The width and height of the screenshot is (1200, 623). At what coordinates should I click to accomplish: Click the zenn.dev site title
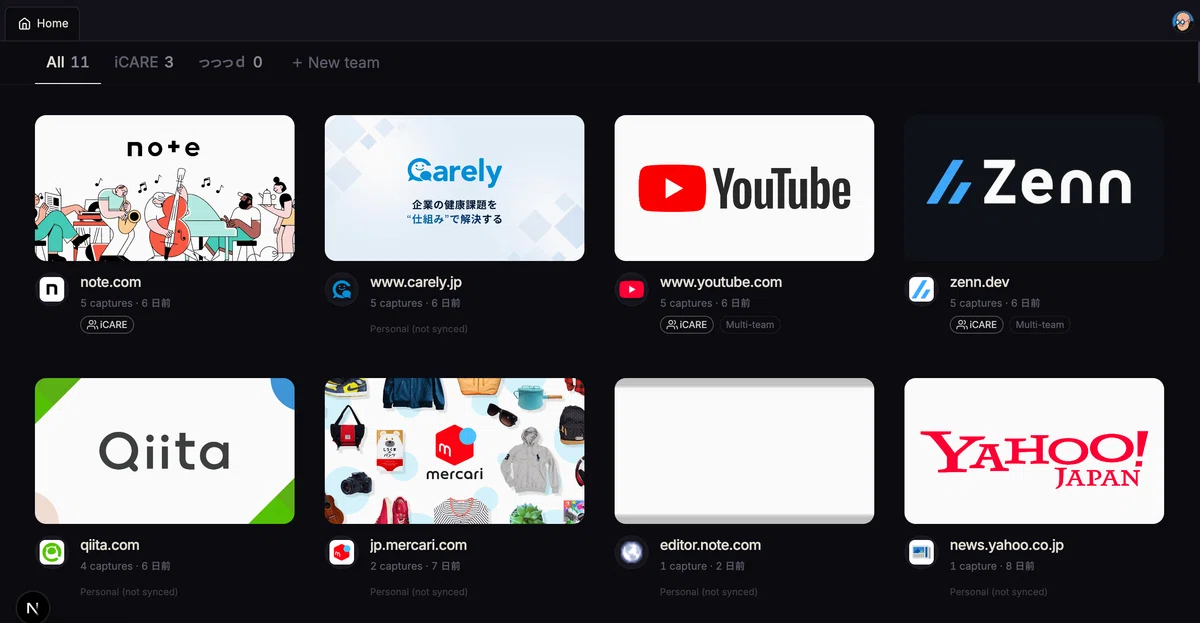(980, 283)
